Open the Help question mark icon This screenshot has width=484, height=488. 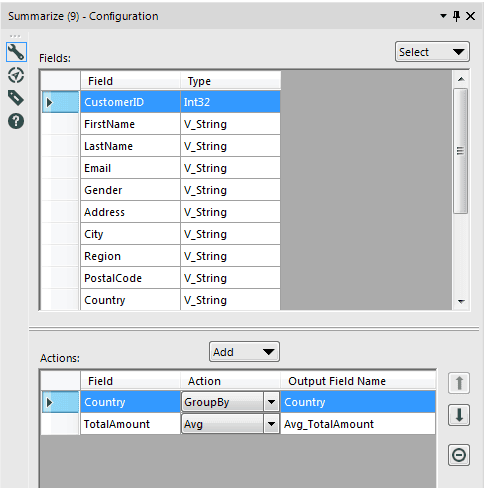tap(16, 121)
